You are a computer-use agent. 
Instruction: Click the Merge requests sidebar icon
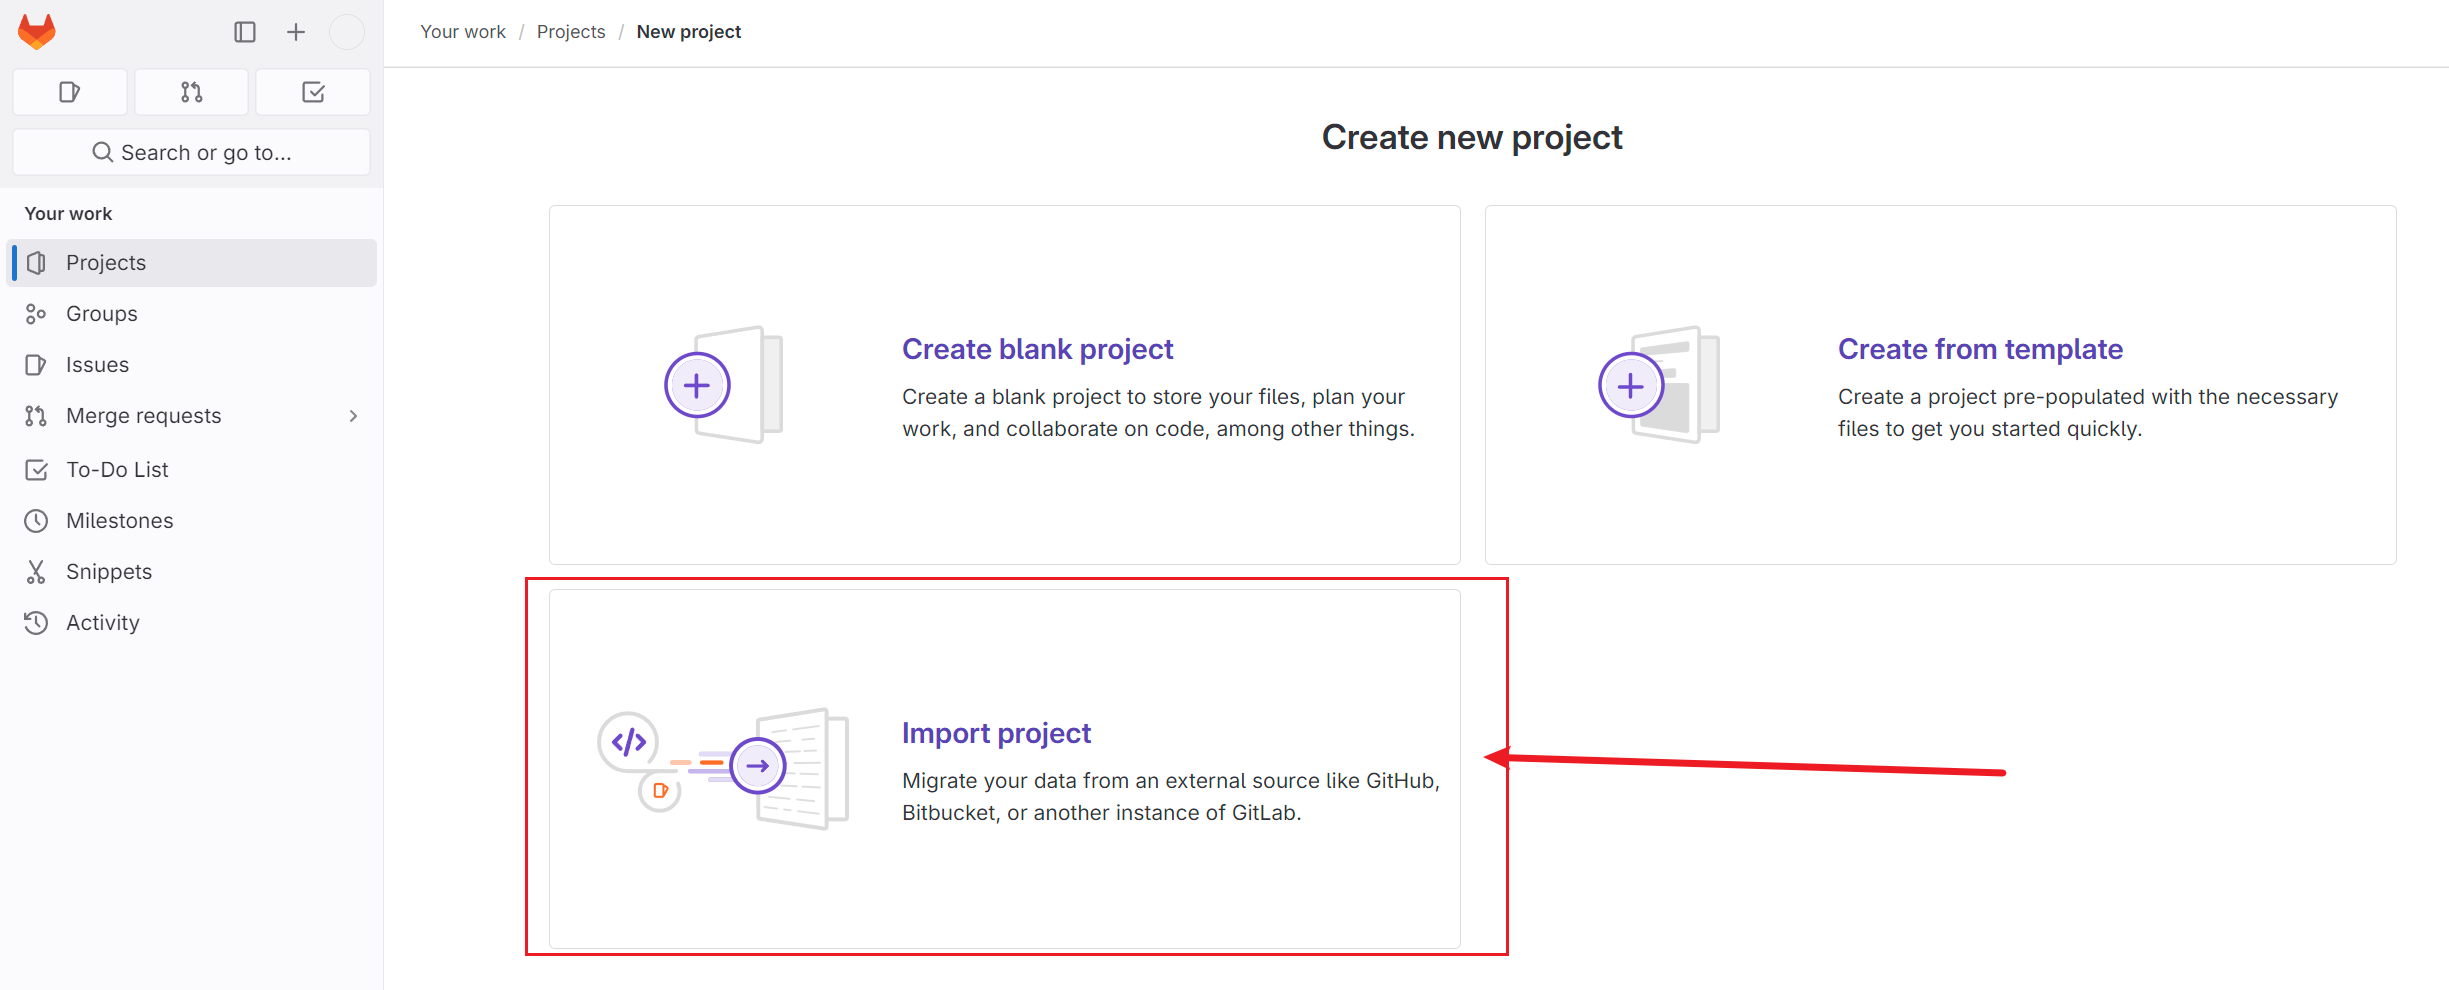(x=36, y=416)
